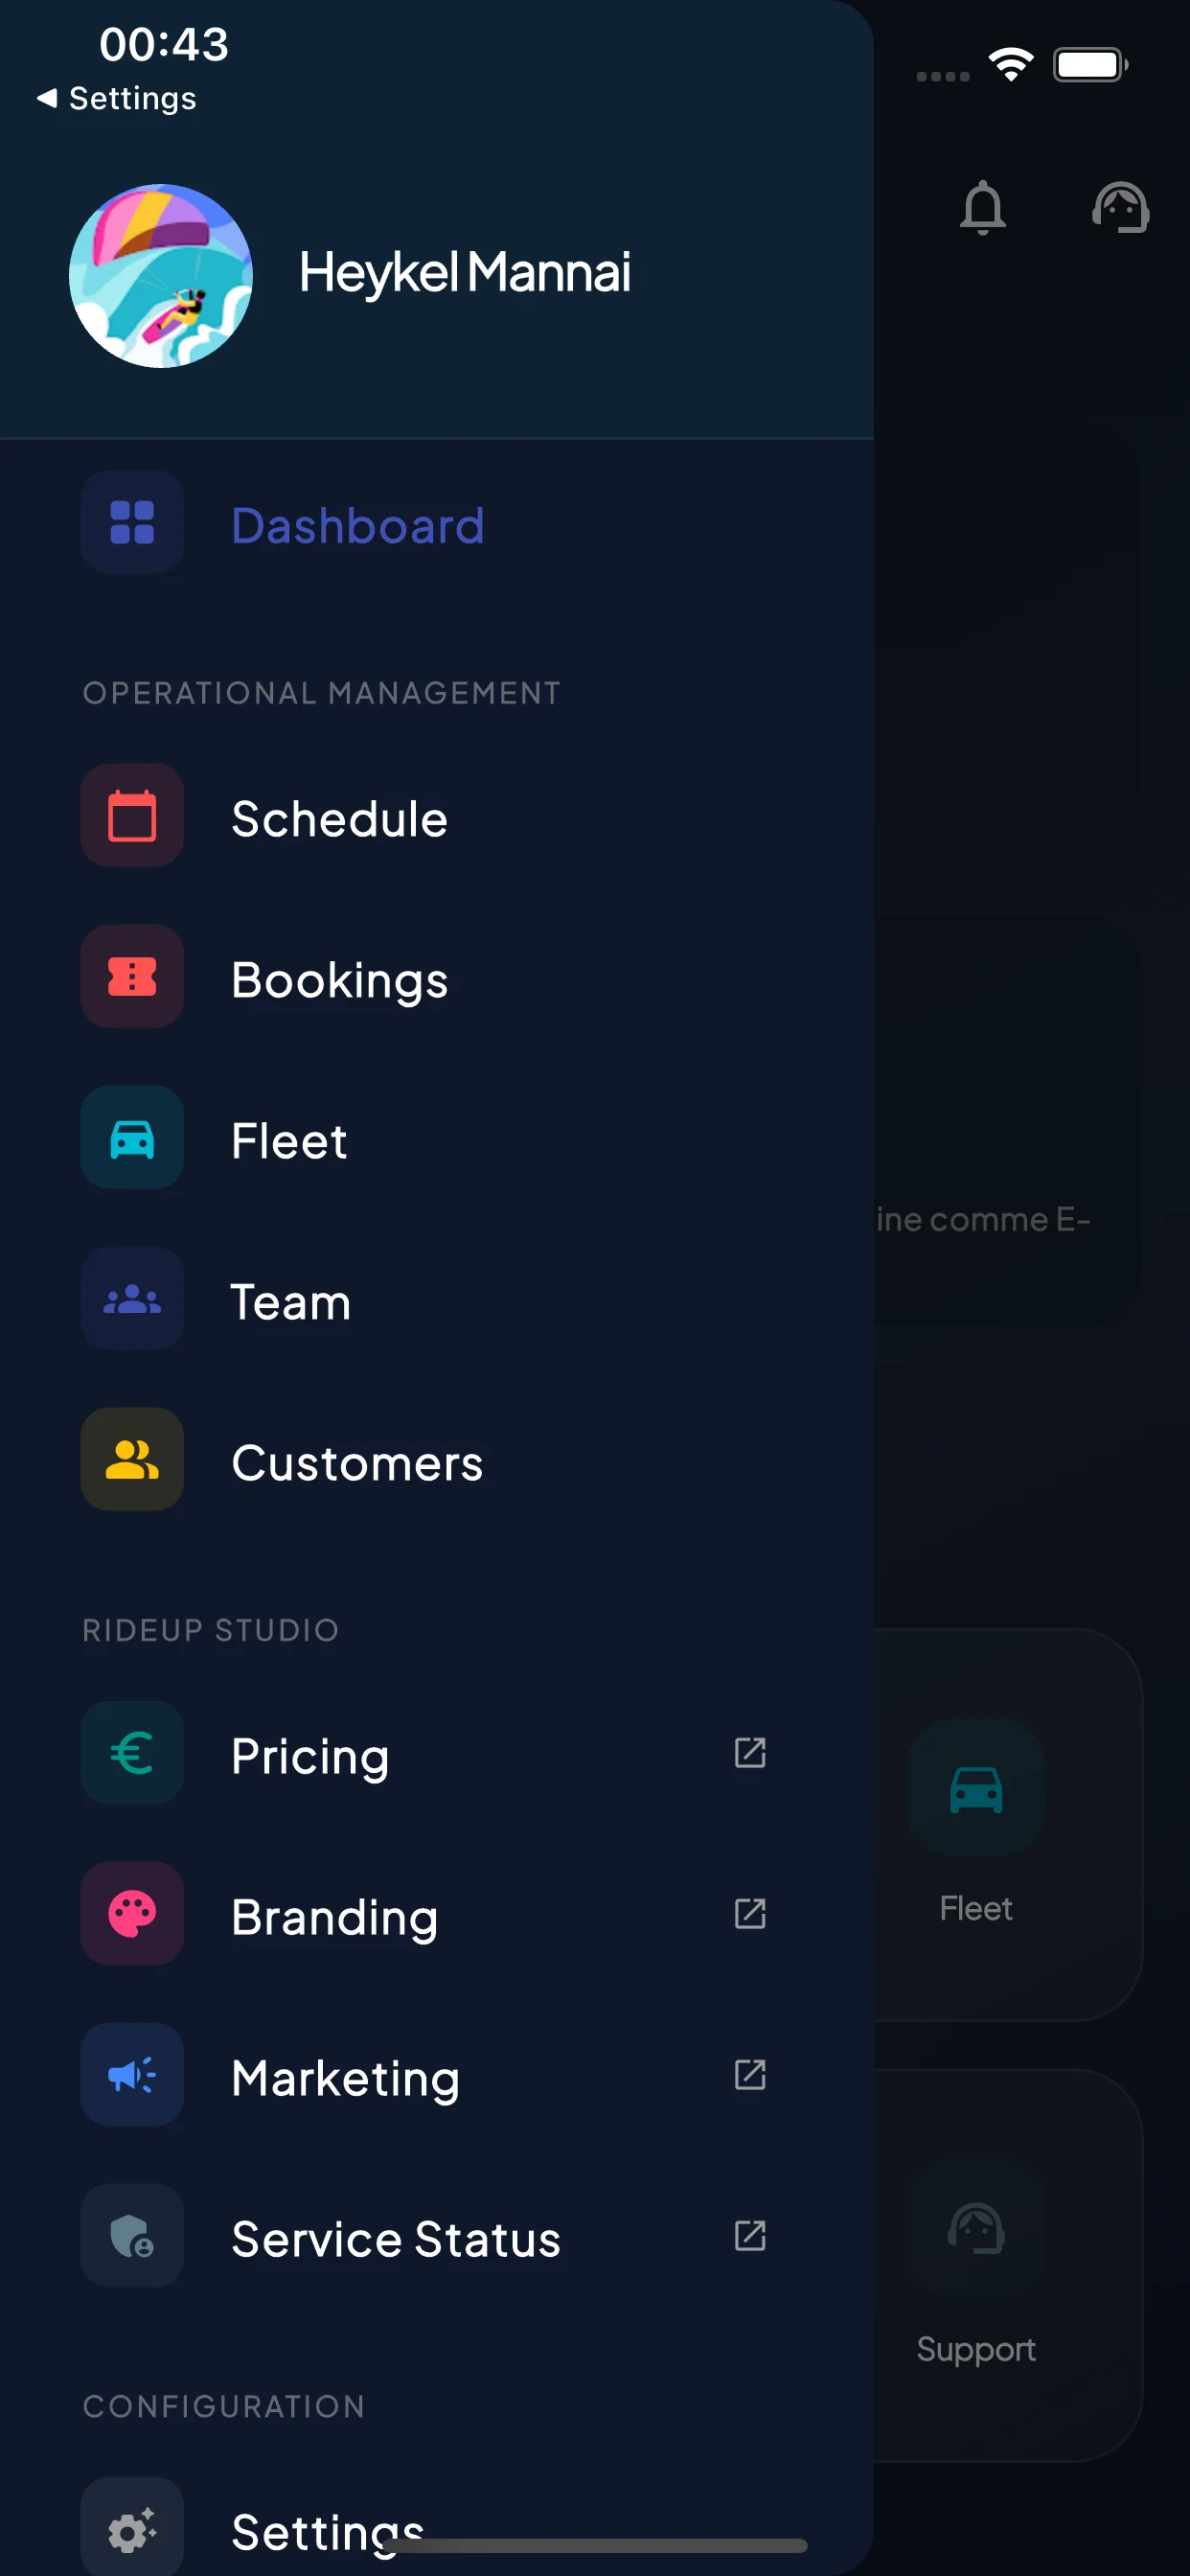Tap the Customers people icon
Viewport: 1190px width, 2576px height.
[132, 1460]
